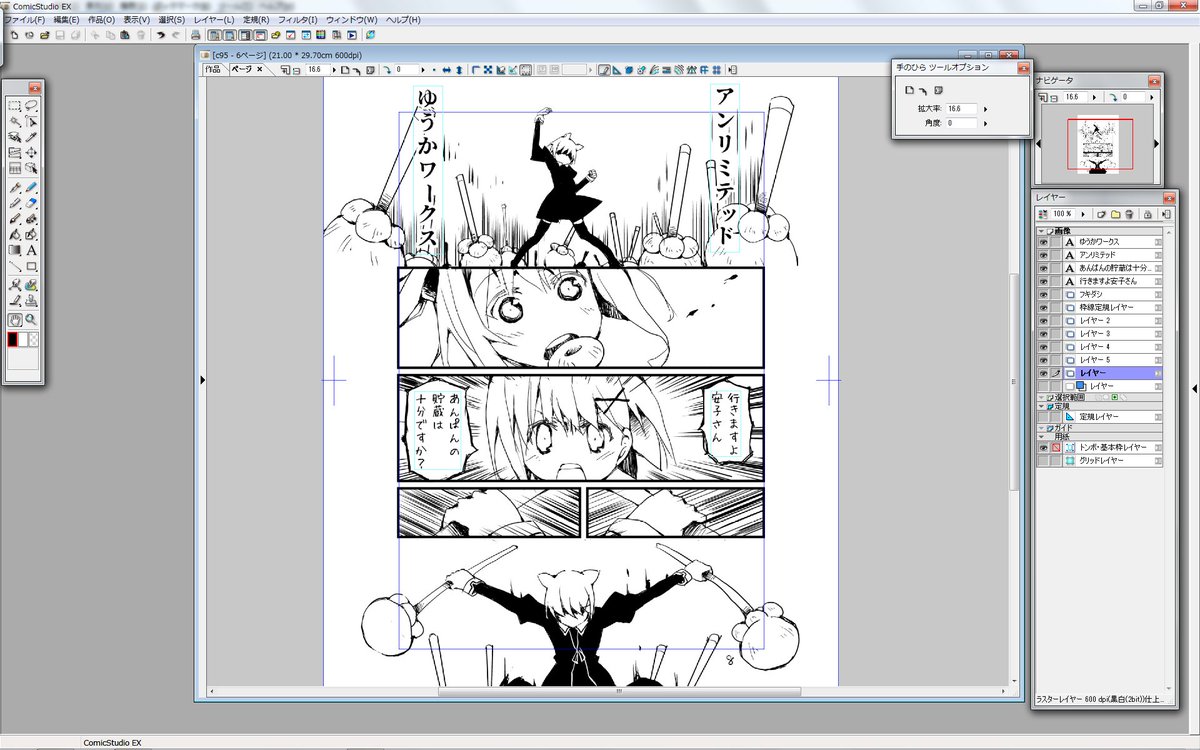Select the pencil tool
Viewport: 1200px width, 750px height.
click(15, 203)
